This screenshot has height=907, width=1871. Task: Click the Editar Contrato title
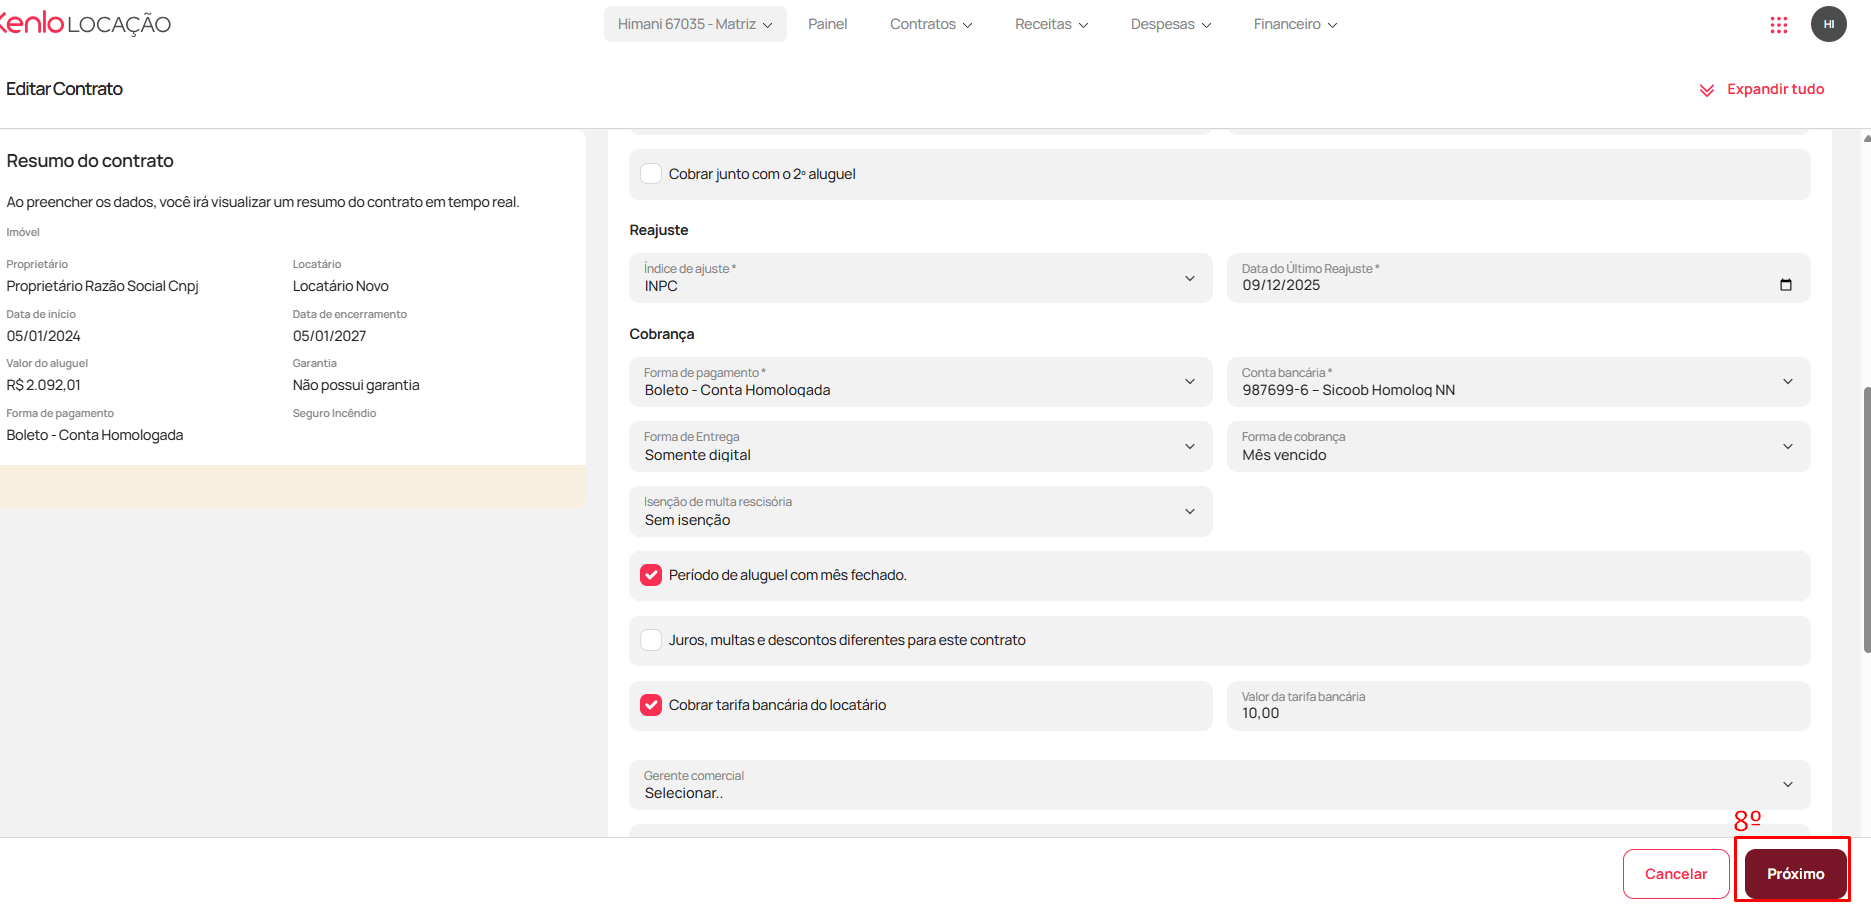point(64,89)
